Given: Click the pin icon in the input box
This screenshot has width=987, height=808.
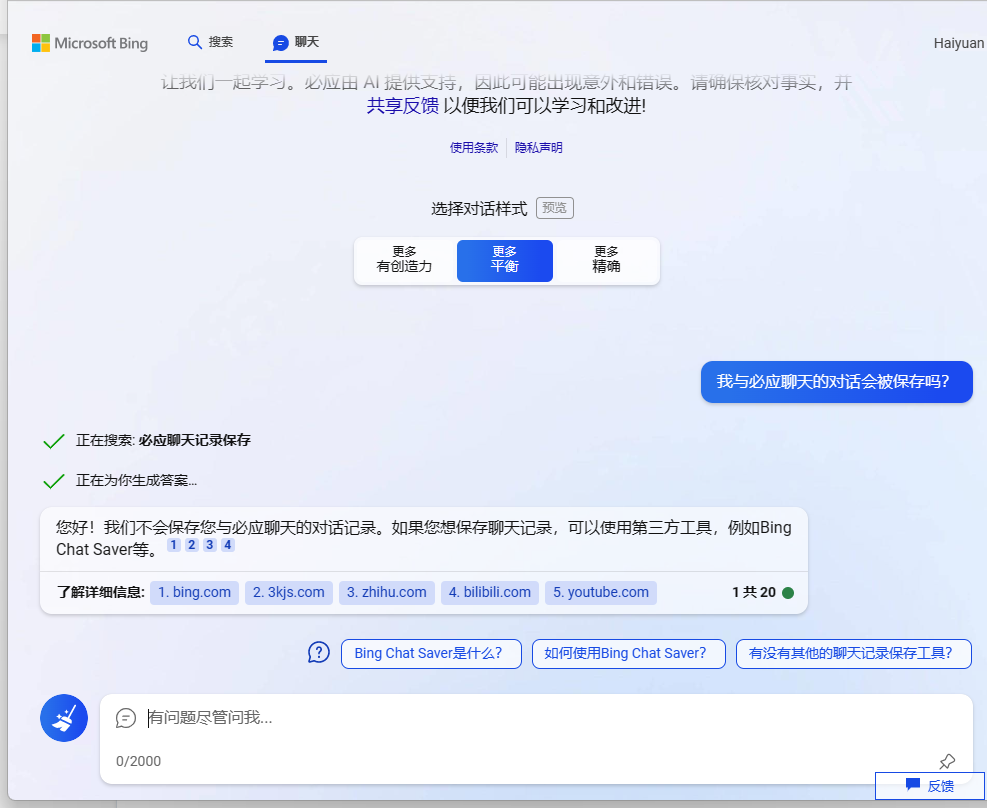Looking at the screenshot, I should point(947,762).
